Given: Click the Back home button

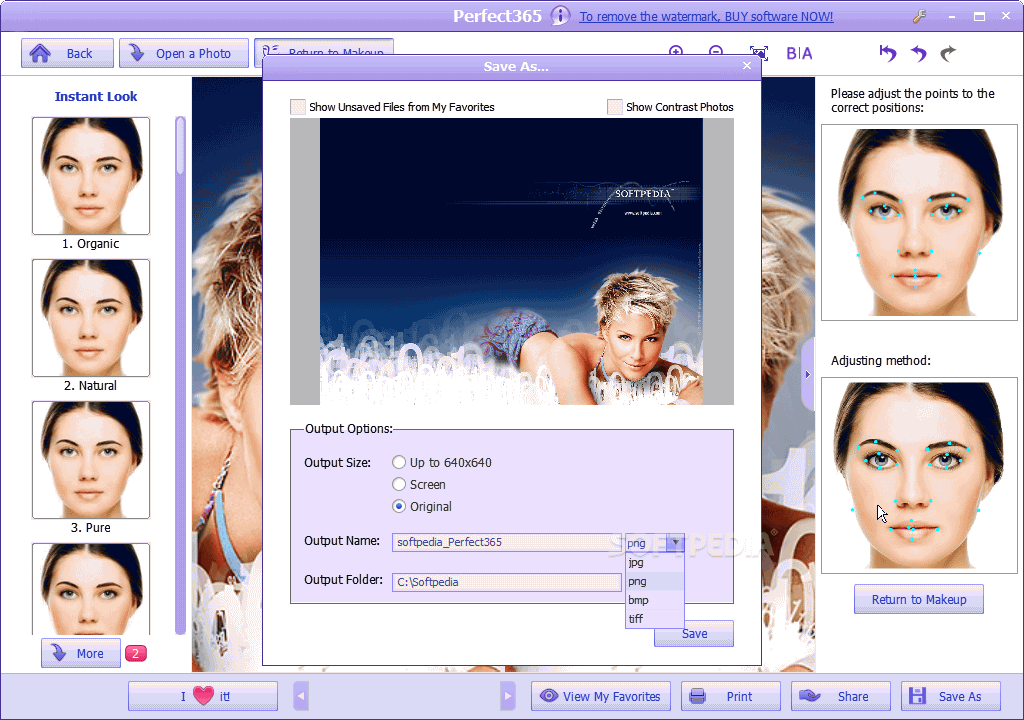Looking at the screenshot, I should 67,53.
